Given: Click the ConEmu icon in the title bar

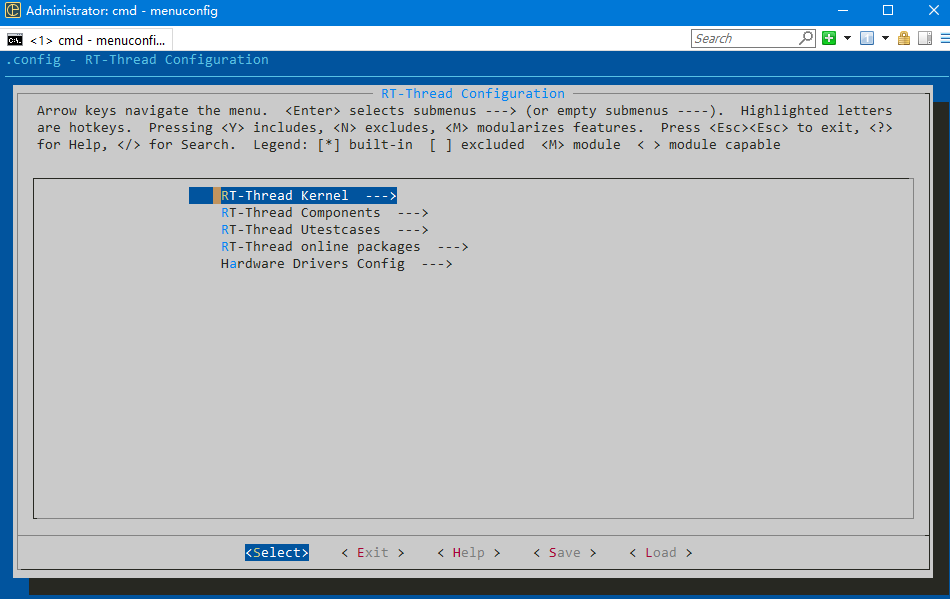Looking at the screenshot, I should [x=13, y=10].
